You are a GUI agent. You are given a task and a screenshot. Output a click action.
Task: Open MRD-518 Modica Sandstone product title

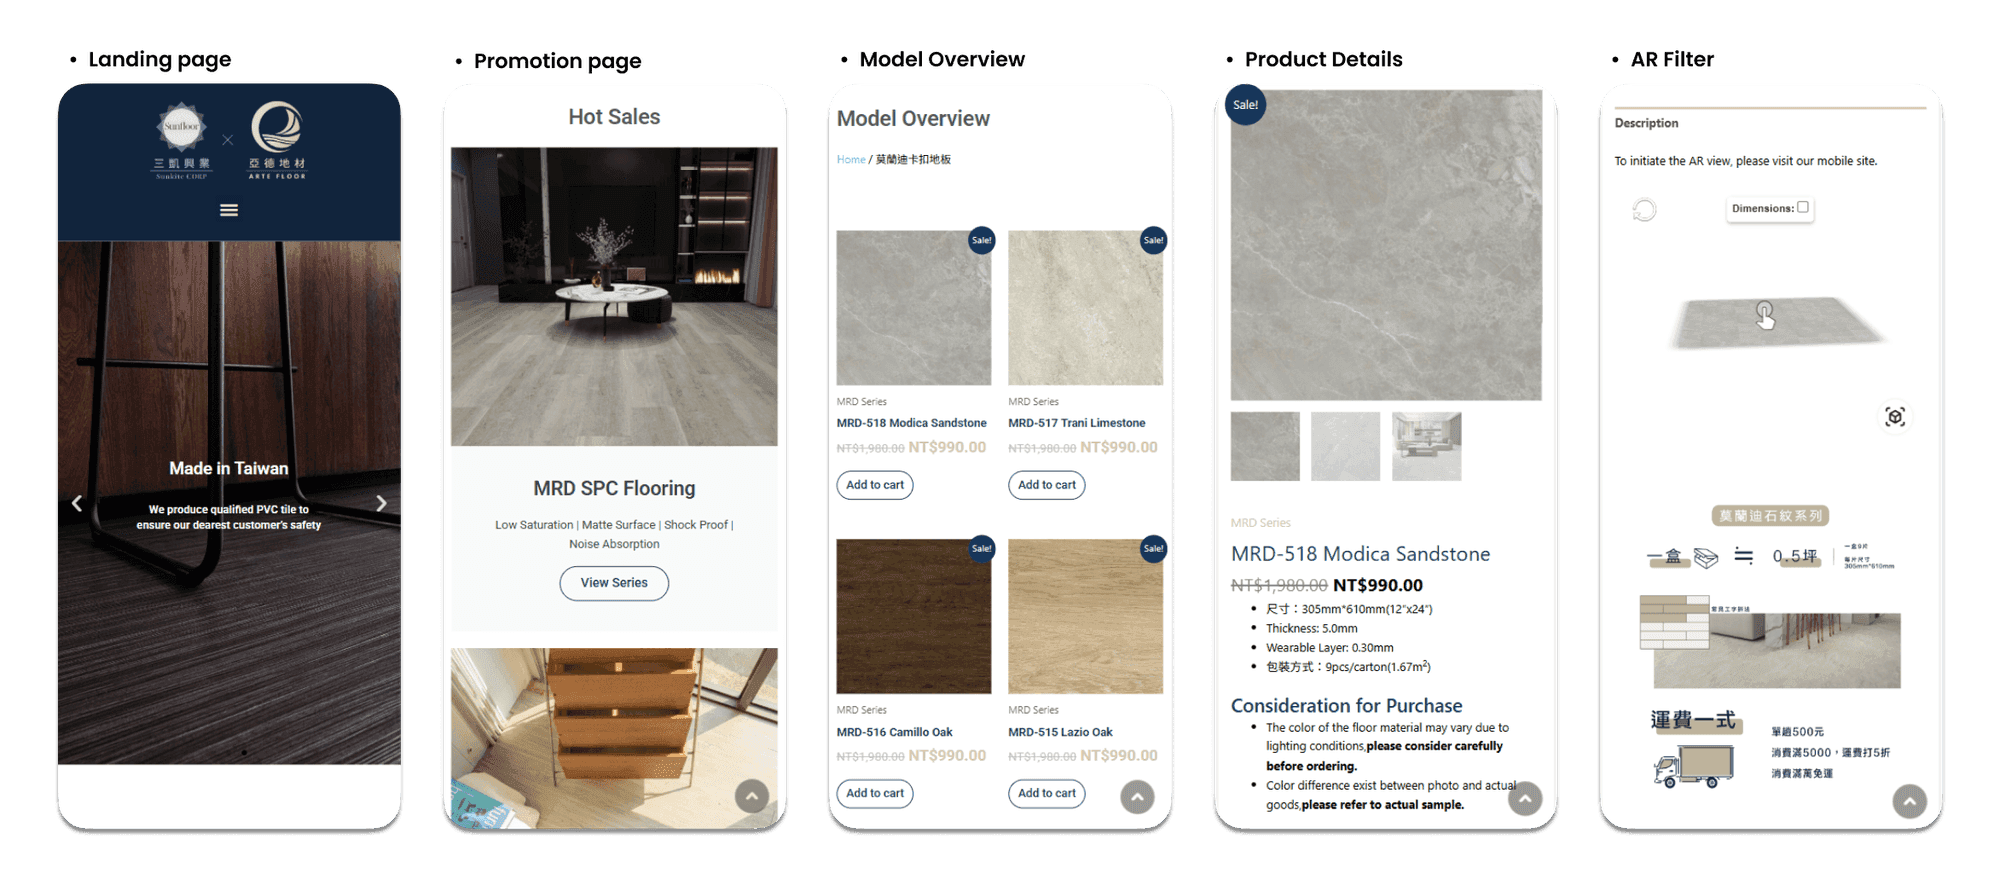point(912,423)
